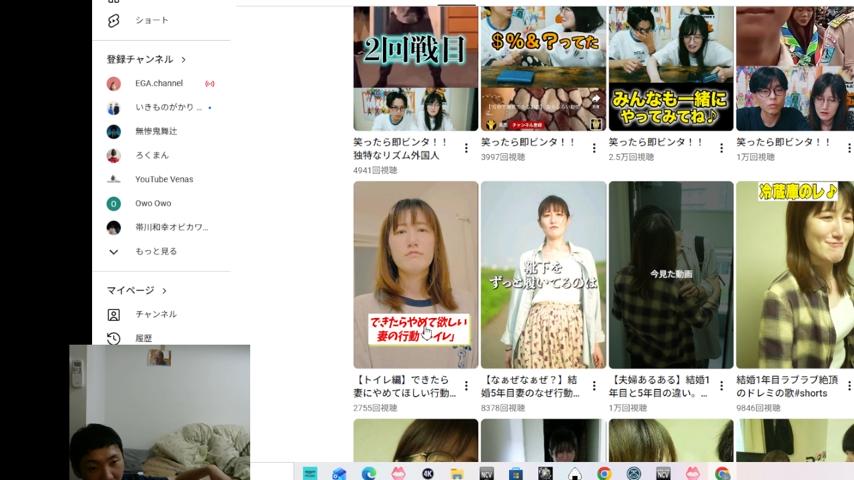
Task: Open options menu for the 【トイレ編】 video
Action: [x=466, y=386]
